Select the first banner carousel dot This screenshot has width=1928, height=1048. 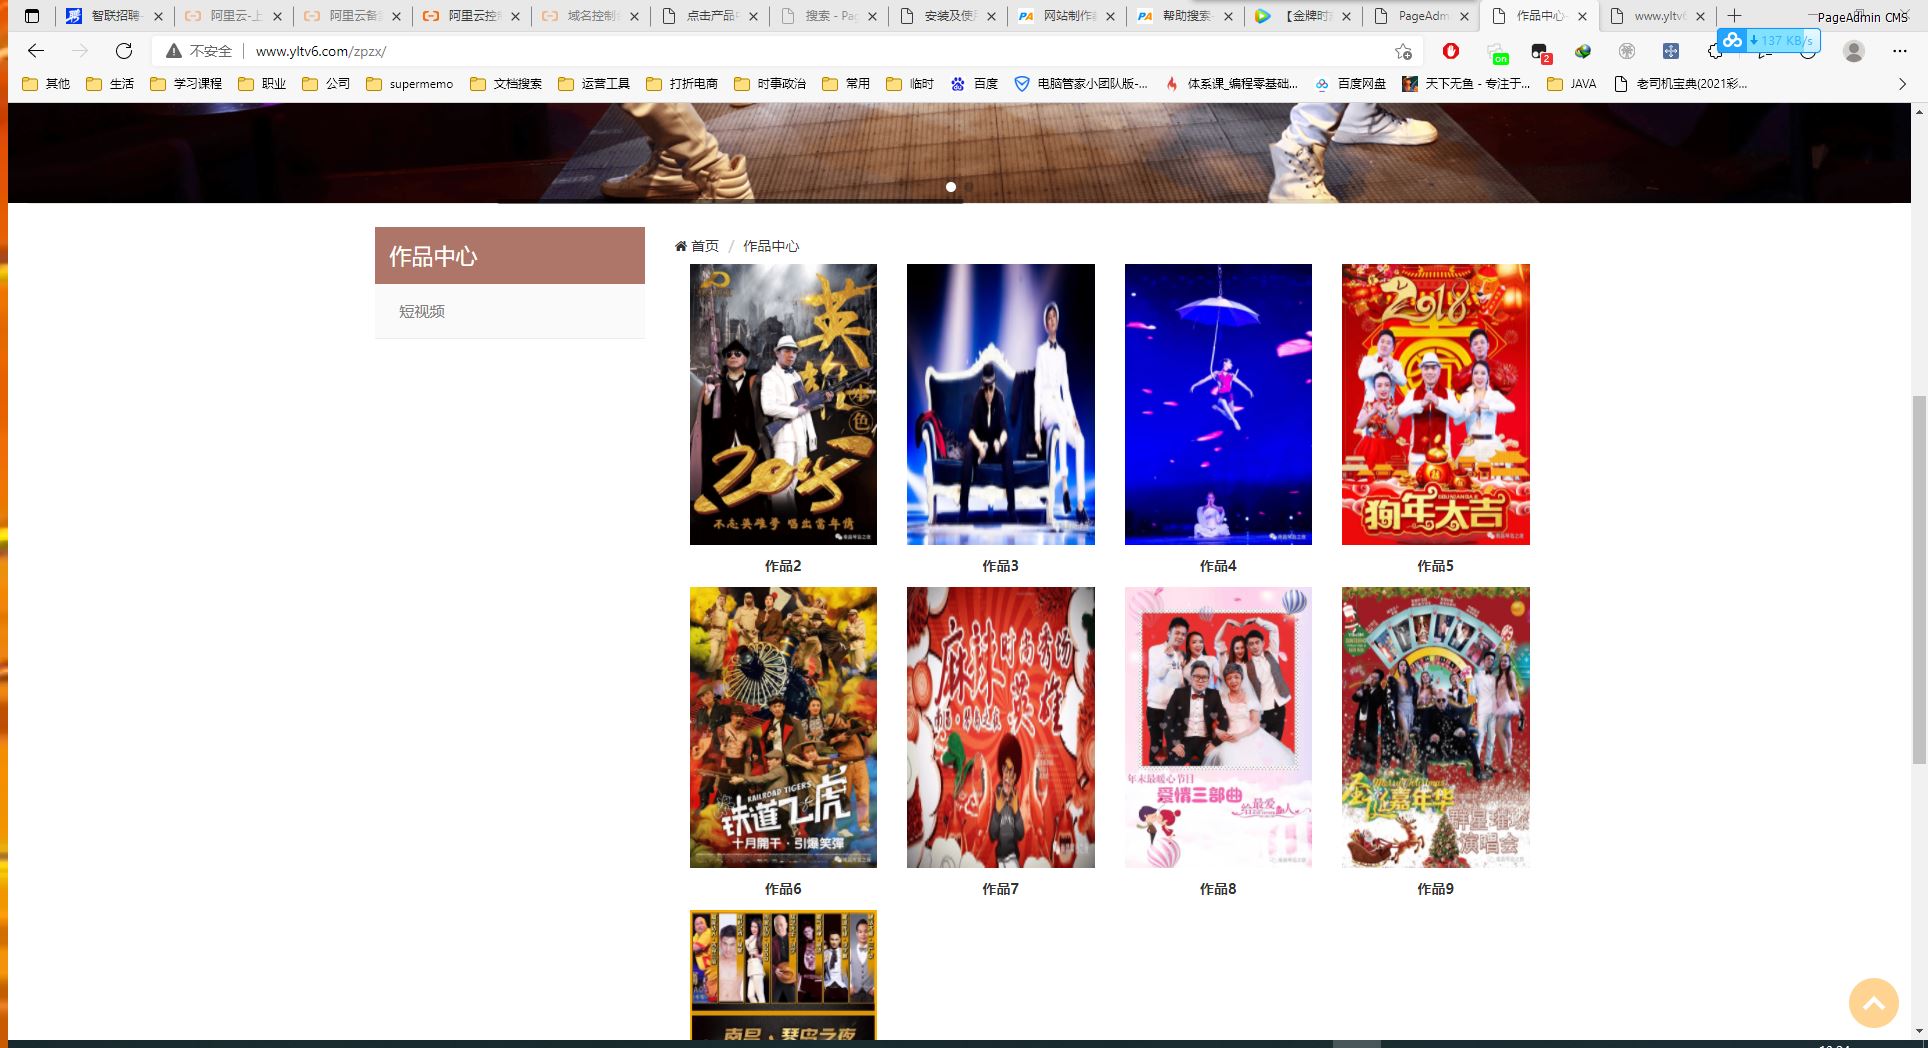click(951, 187)
